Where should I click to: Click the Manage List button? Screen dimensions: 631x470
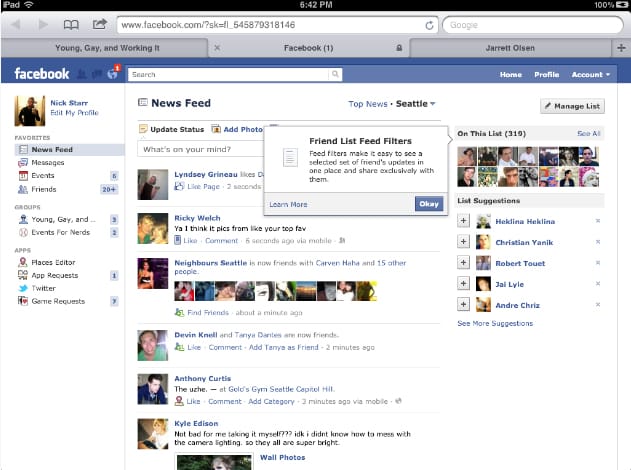point(572,106)
